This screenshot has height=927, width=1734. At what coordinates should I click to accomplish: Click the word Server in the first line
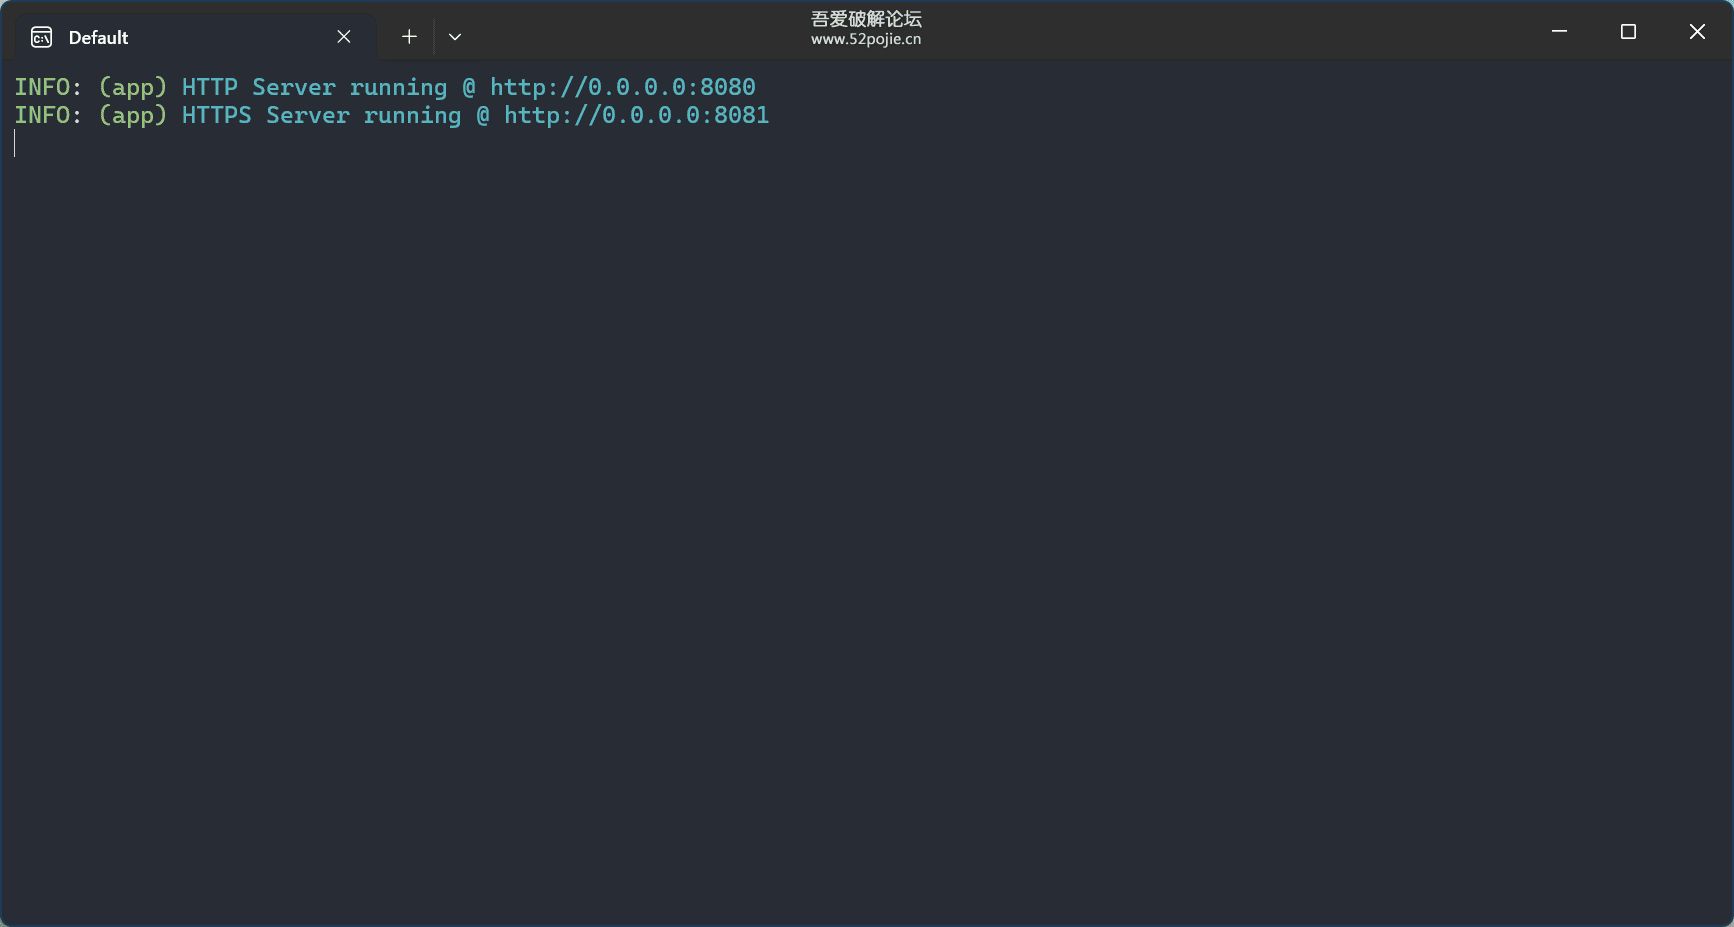point(292,87)
